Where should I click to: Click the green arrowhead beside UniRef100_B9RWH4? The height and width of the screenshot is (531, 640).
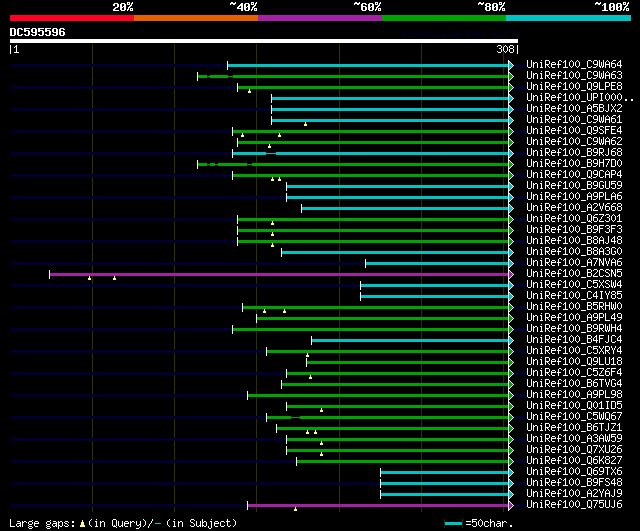tap(511, 329)
